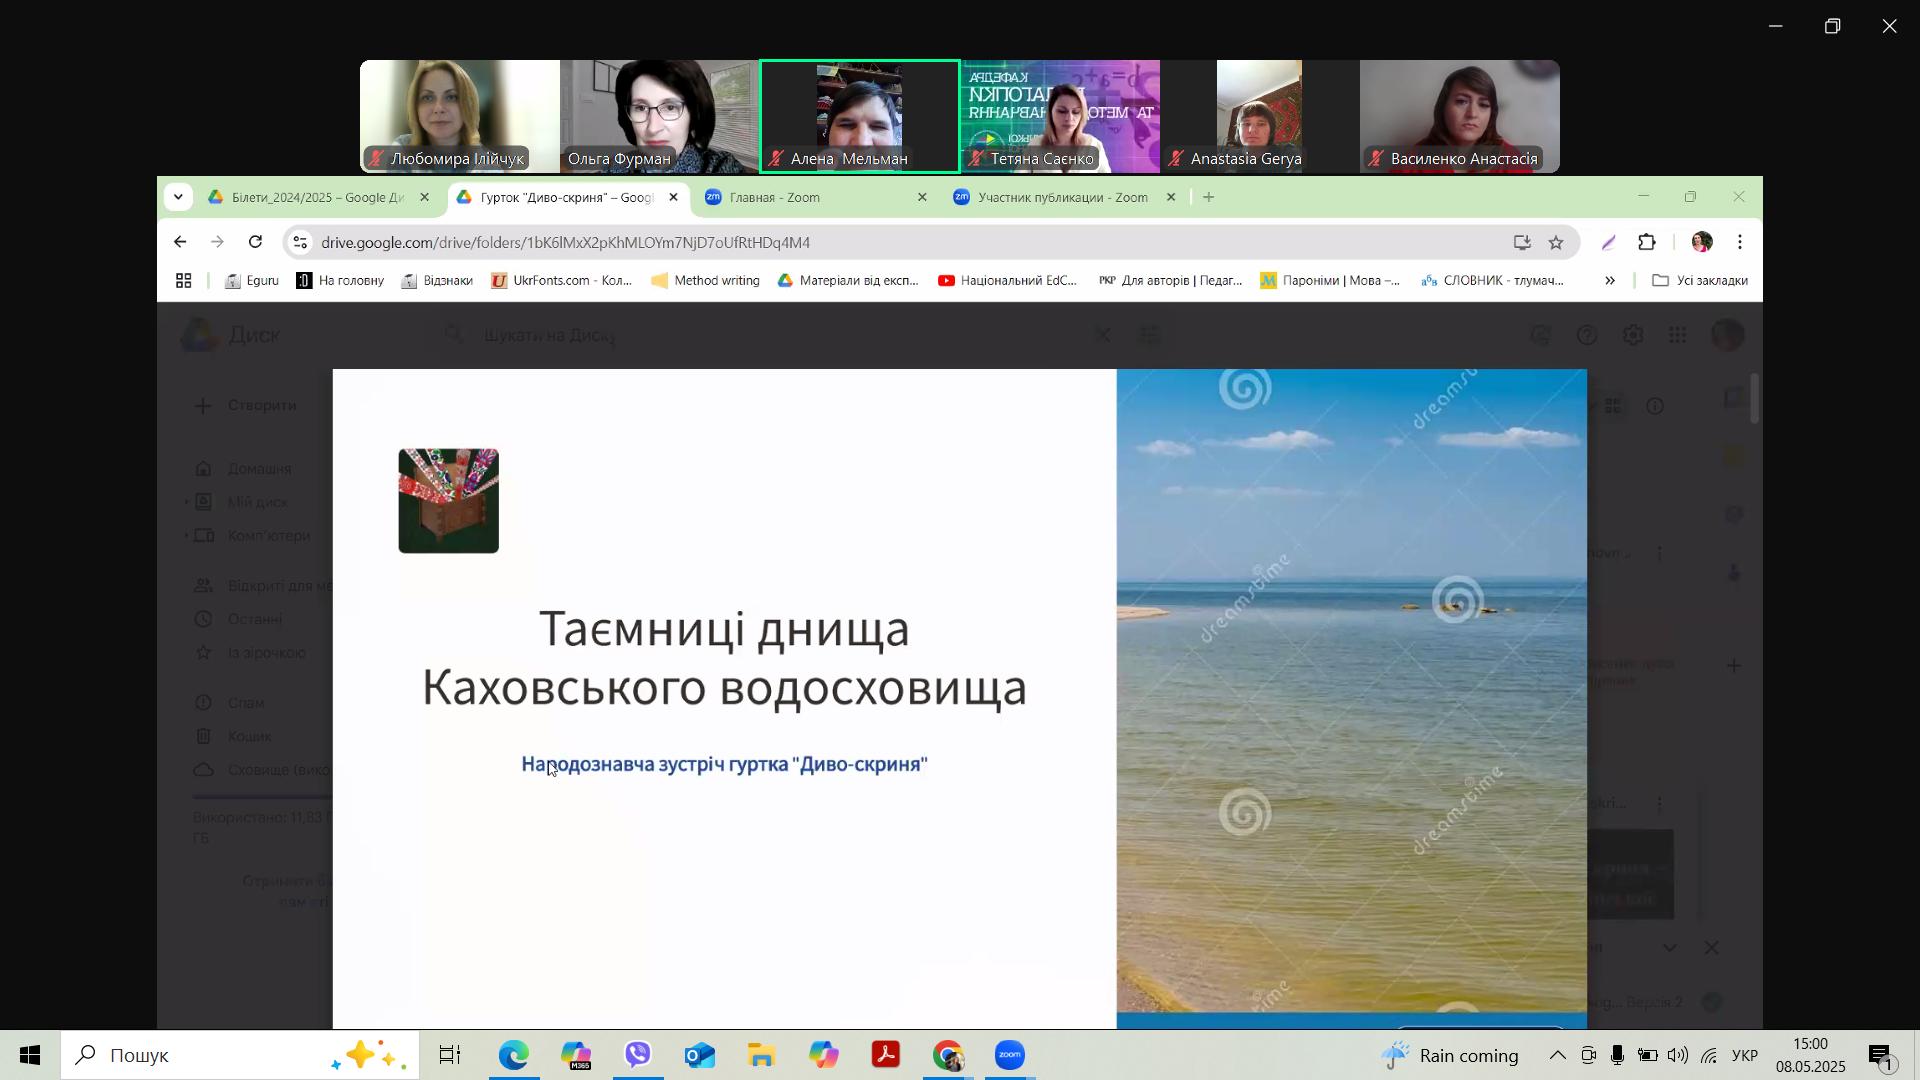Viewport: 1920px width, 1080px height.
Task: Open the Chrome menu (three dots)
Action: pos(1739,242)
